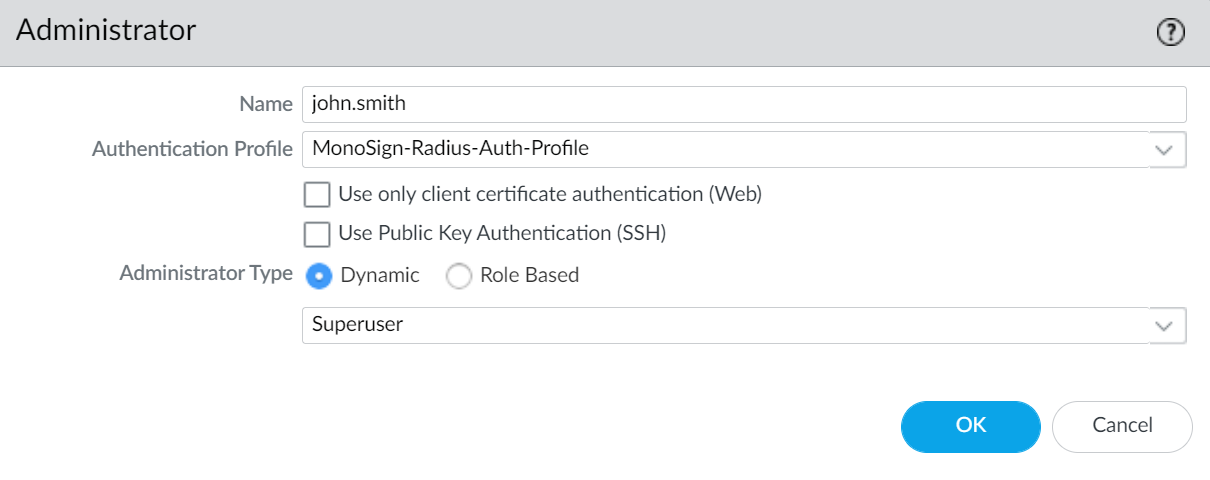The width and height of the screenshot is (1210, 480).
Task: Enable the client certificate authentication checkbox
Action: pos(317,194)
